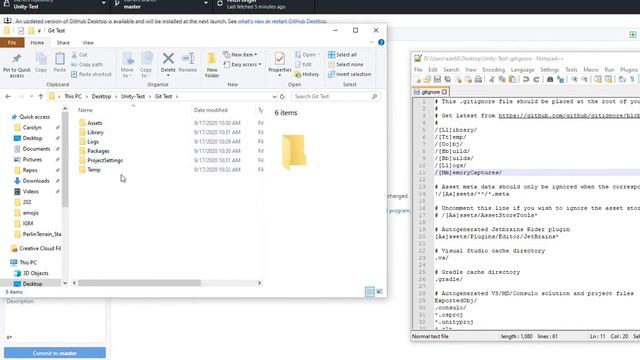Open recent locations dropdown arrow
640x360 pixels.
(31, 97)
